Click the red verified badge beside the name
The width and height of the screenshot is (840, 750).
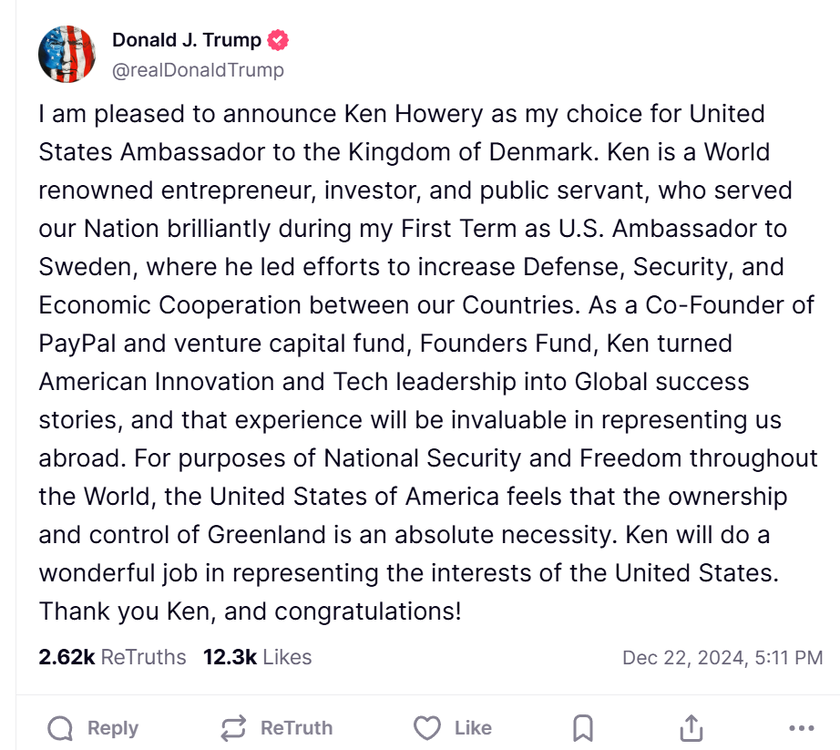pos(279,41)
